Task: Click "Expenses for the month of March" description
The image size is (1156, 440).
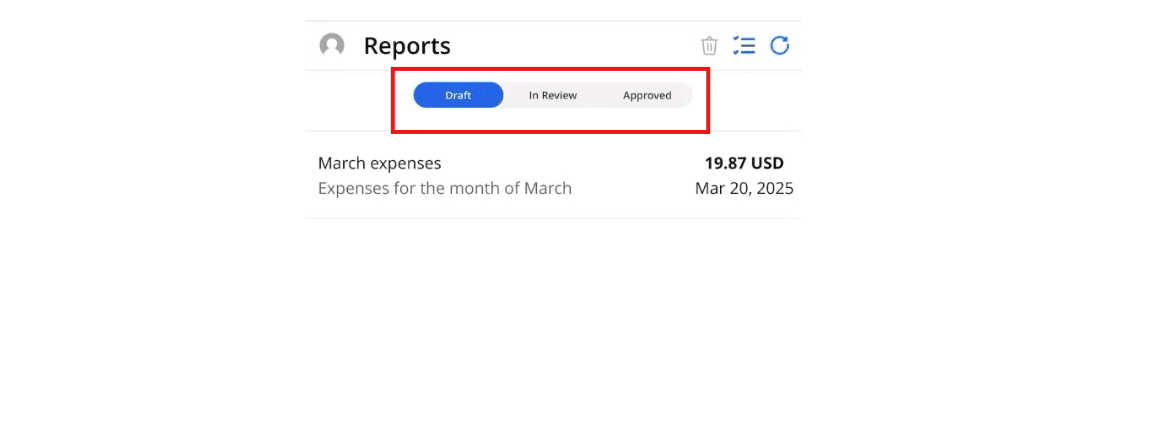Action: pyautogui.click(x=445, y=188)
